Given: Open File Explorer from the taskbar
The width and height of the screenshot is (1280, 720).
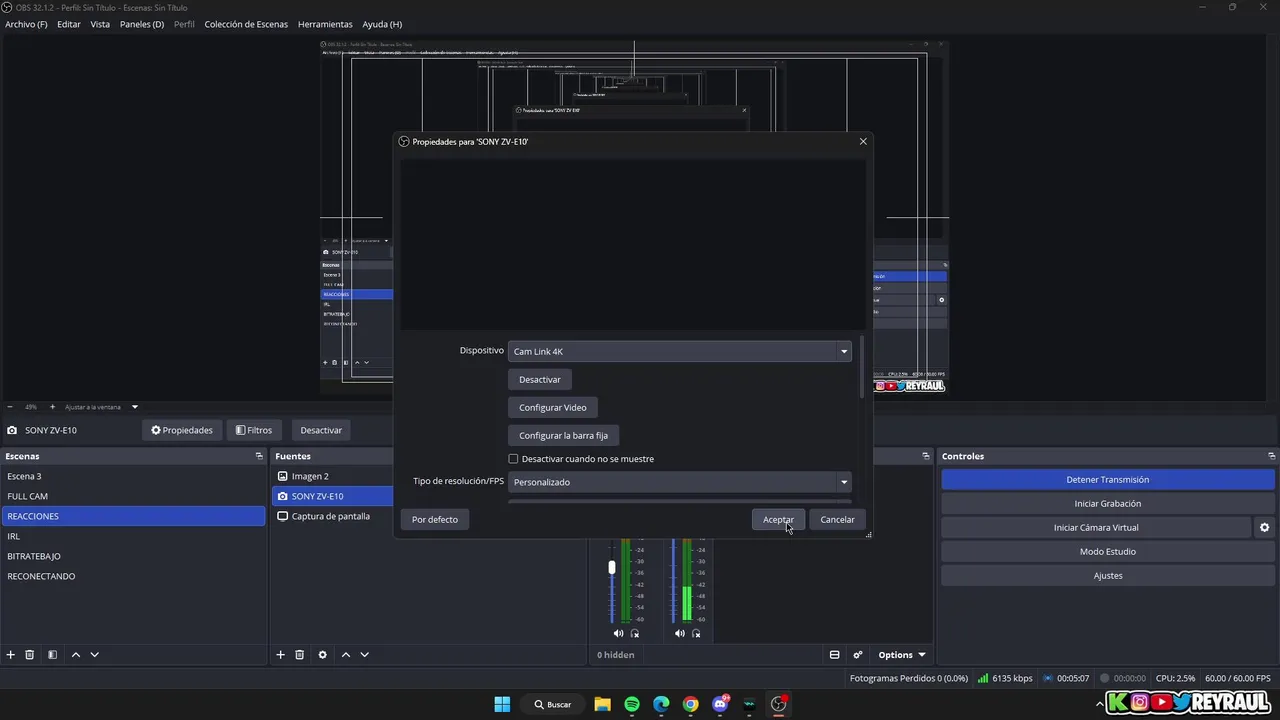Looking at the screenshot, I should (602, 704).
